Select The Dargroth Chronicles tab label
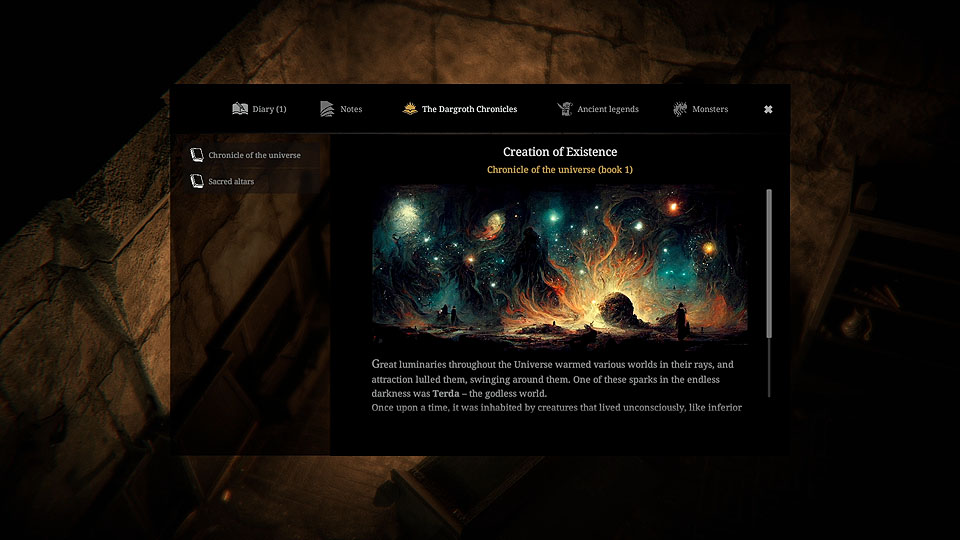Viewport: 960px width, 540px height. pyautogui.click(x=469, y=109)
